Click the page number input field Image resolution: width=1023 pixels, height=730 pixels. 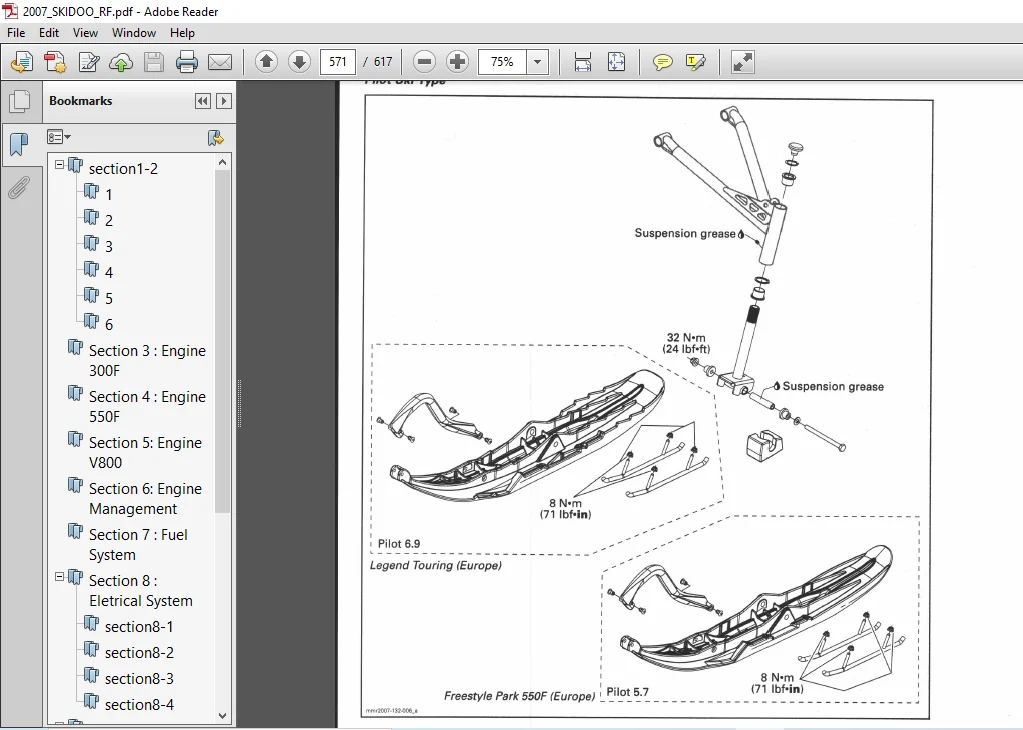(338, 62)
